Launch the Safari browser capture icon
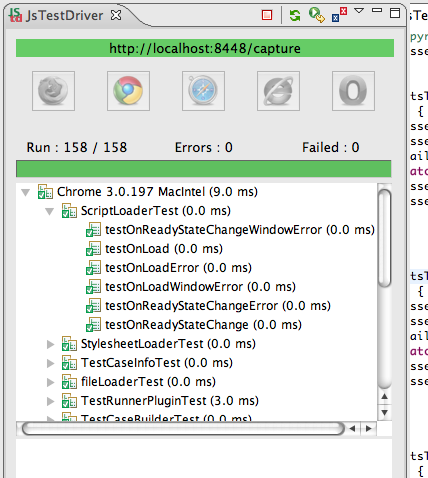 (x=203, y=91)
